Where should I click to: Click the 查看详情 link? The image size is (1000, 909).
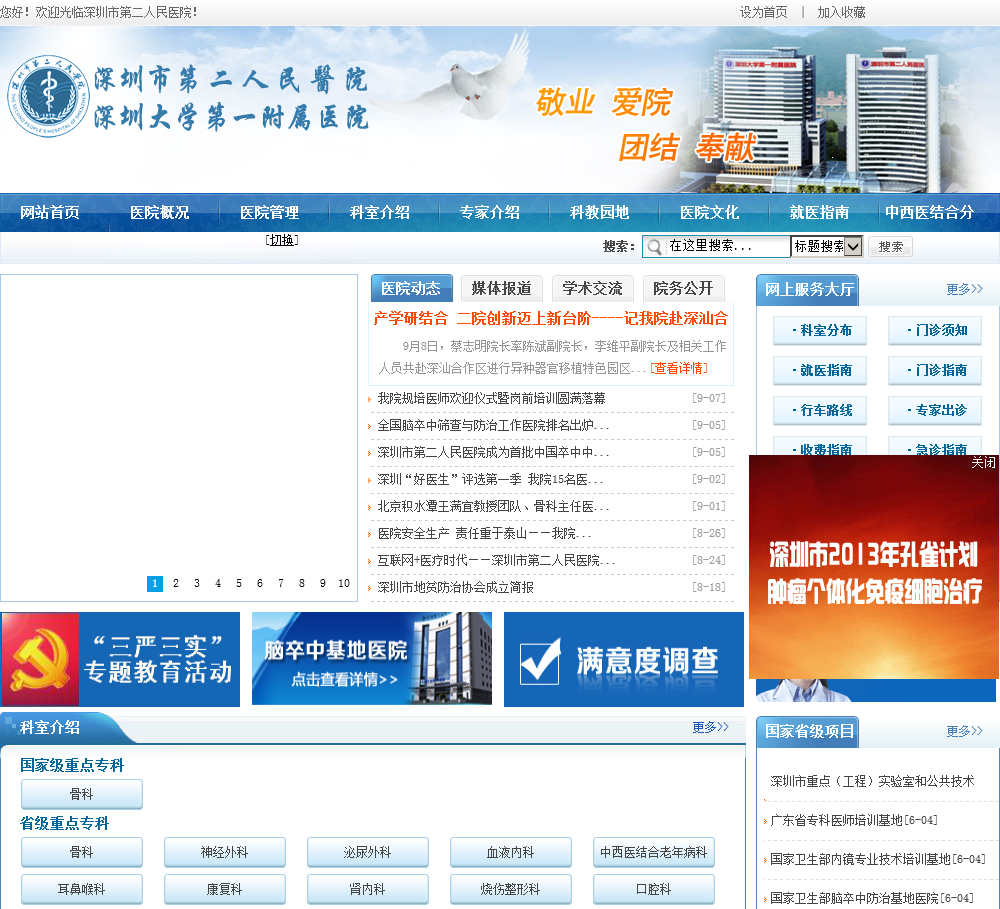[x=679, y=368]
